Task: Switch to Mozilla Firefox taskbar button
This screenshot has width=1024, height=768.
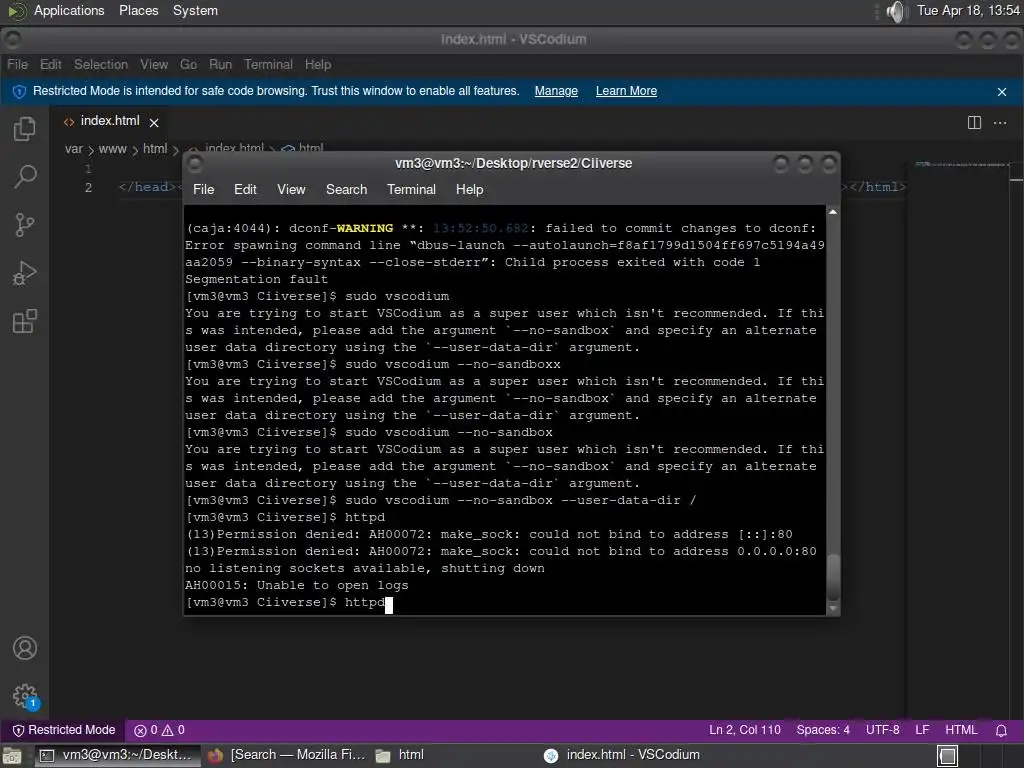Action: 286,755
